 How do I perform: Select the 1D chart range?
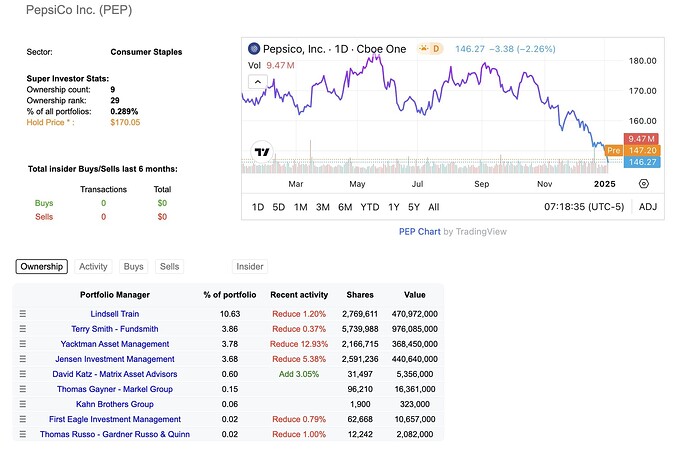click(258, 207)
